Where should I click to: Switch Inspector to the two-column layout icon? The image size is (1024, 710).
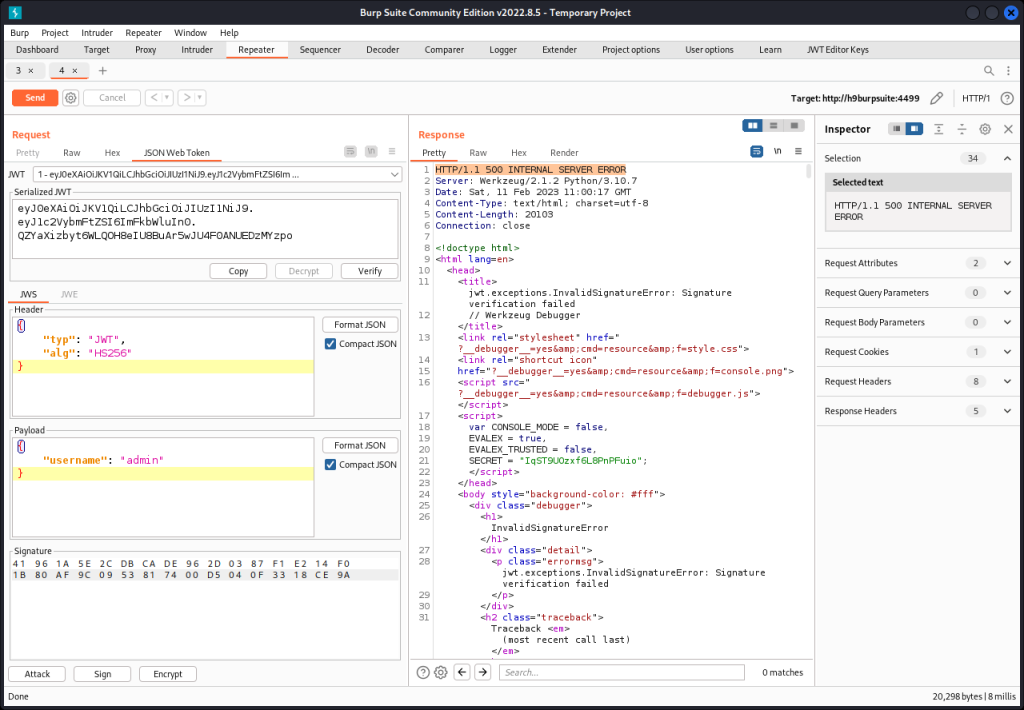coord(914,129)
